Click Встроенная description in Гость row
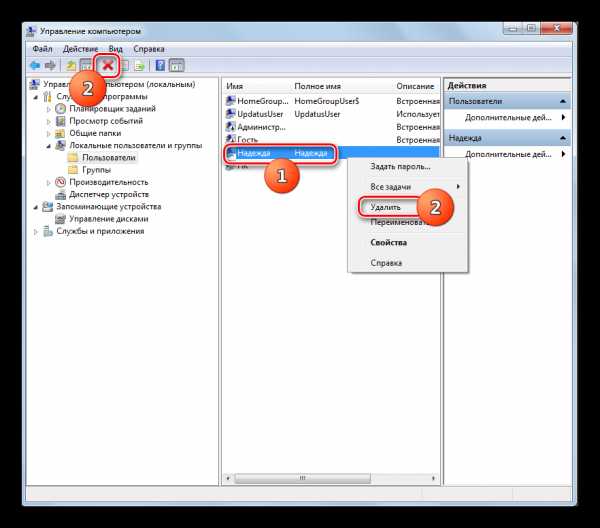This screenshot has width=600, height=528. point(418,140)
